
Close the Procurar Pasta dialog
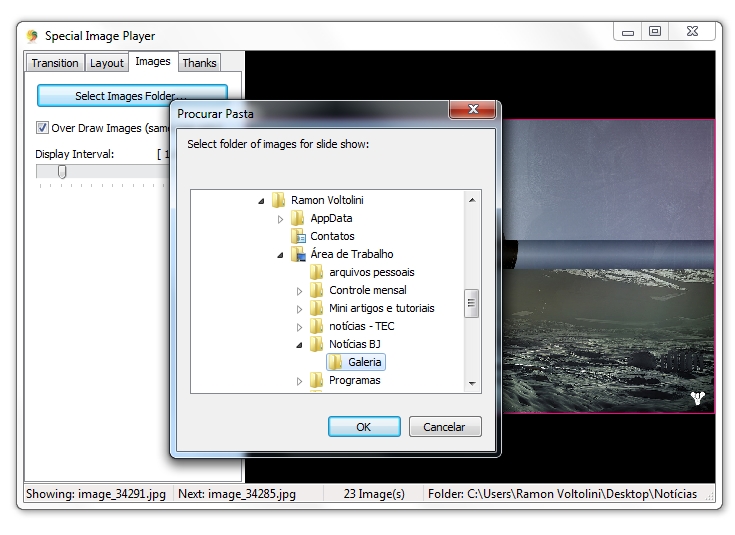click(x=472, y=110)
